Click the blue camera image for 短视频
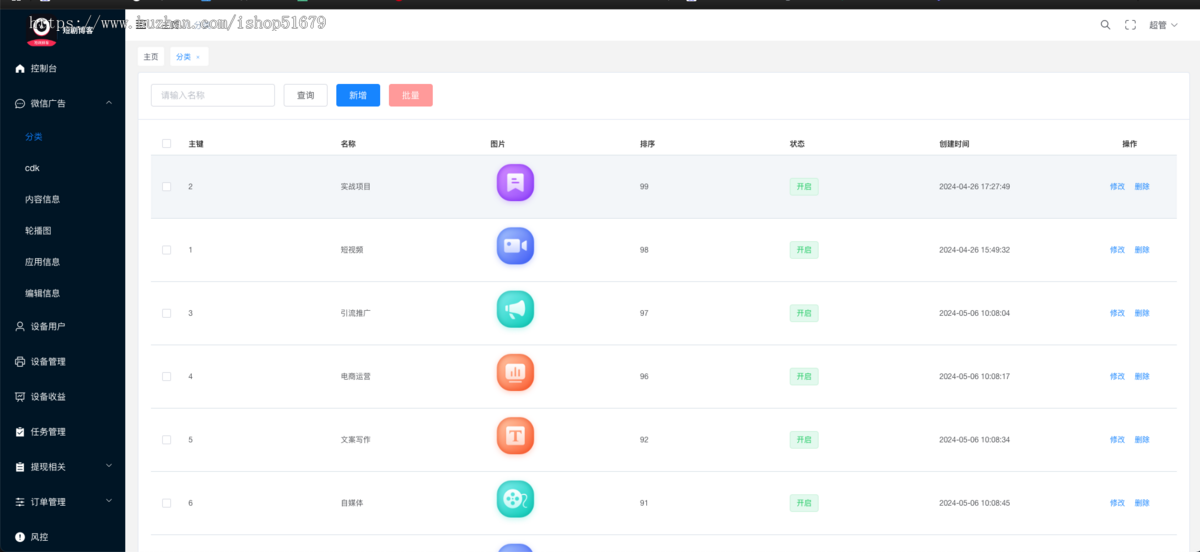Screen dimensions: 1200x552 click(515, 246)
